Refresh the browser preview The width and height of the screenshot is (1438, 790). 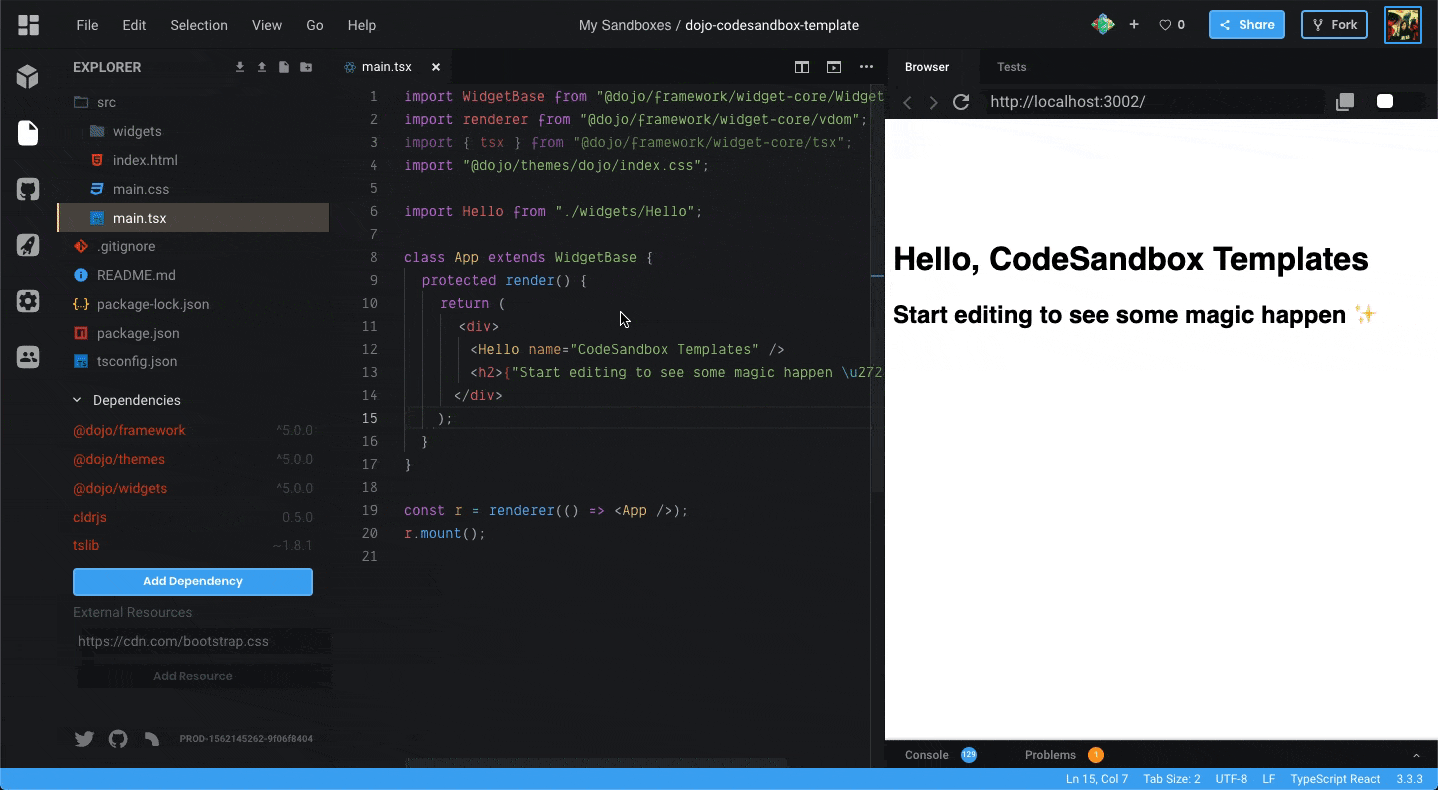tap(961, 101)
